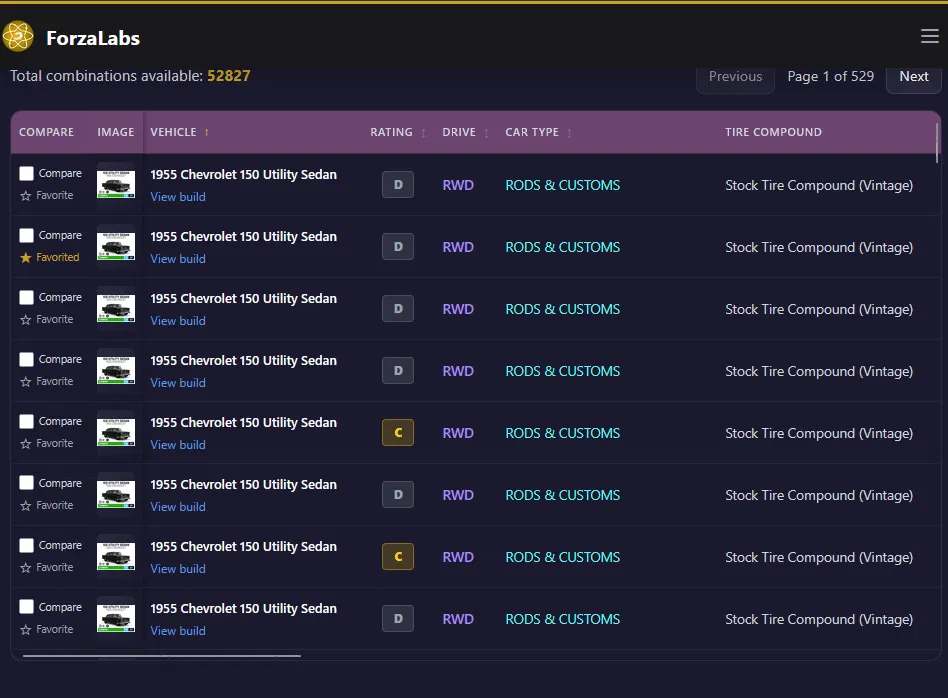The image size is (948, 698).
Task: Click the Favorite star in the third row
Action: click(25, 320)
